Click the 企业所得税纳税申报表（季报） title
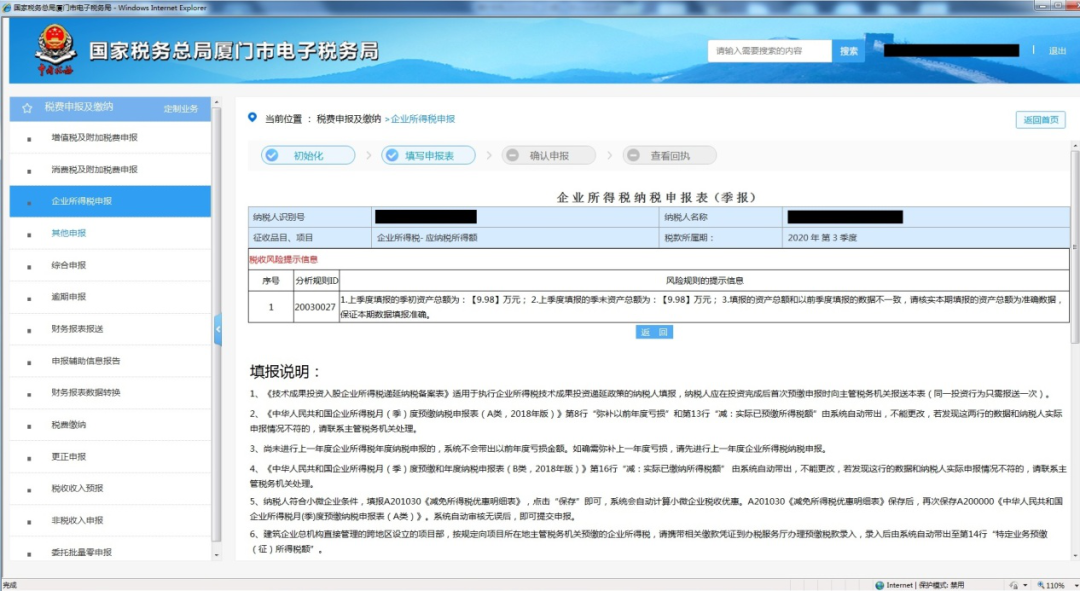Image resolution: width=1080 pixels, height=591 pixels. [657, 198]
